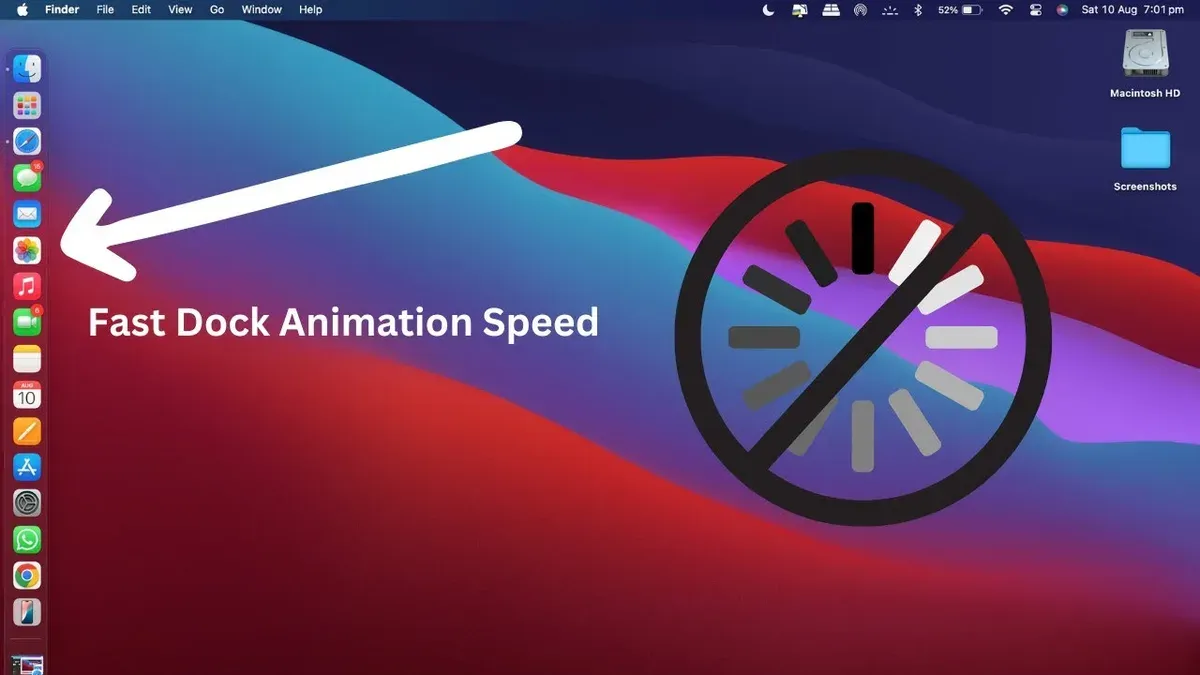Open App Store in the Dock
The height and width of the screenshot is (675, 1200).
pos(27,467)
